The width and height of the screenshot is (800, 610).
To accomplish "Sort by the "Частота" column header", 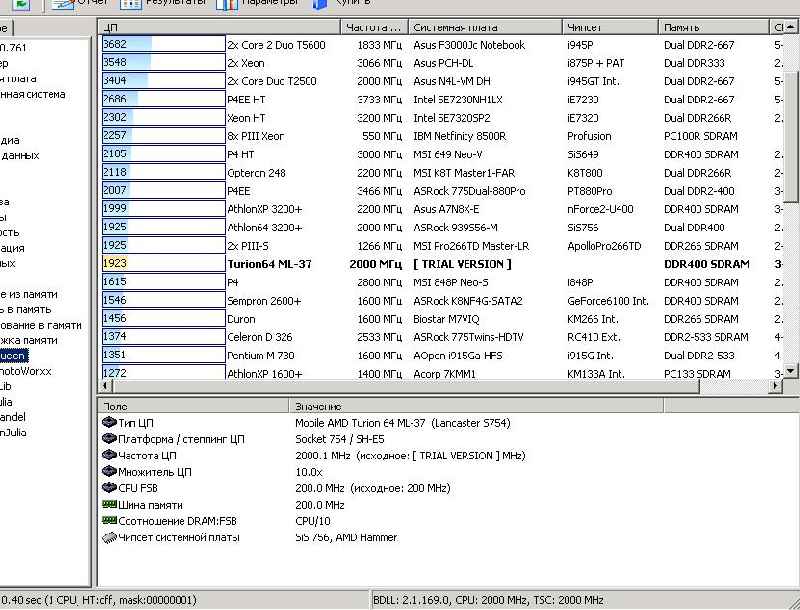I will pyautogui.click(x=374, y=27).
